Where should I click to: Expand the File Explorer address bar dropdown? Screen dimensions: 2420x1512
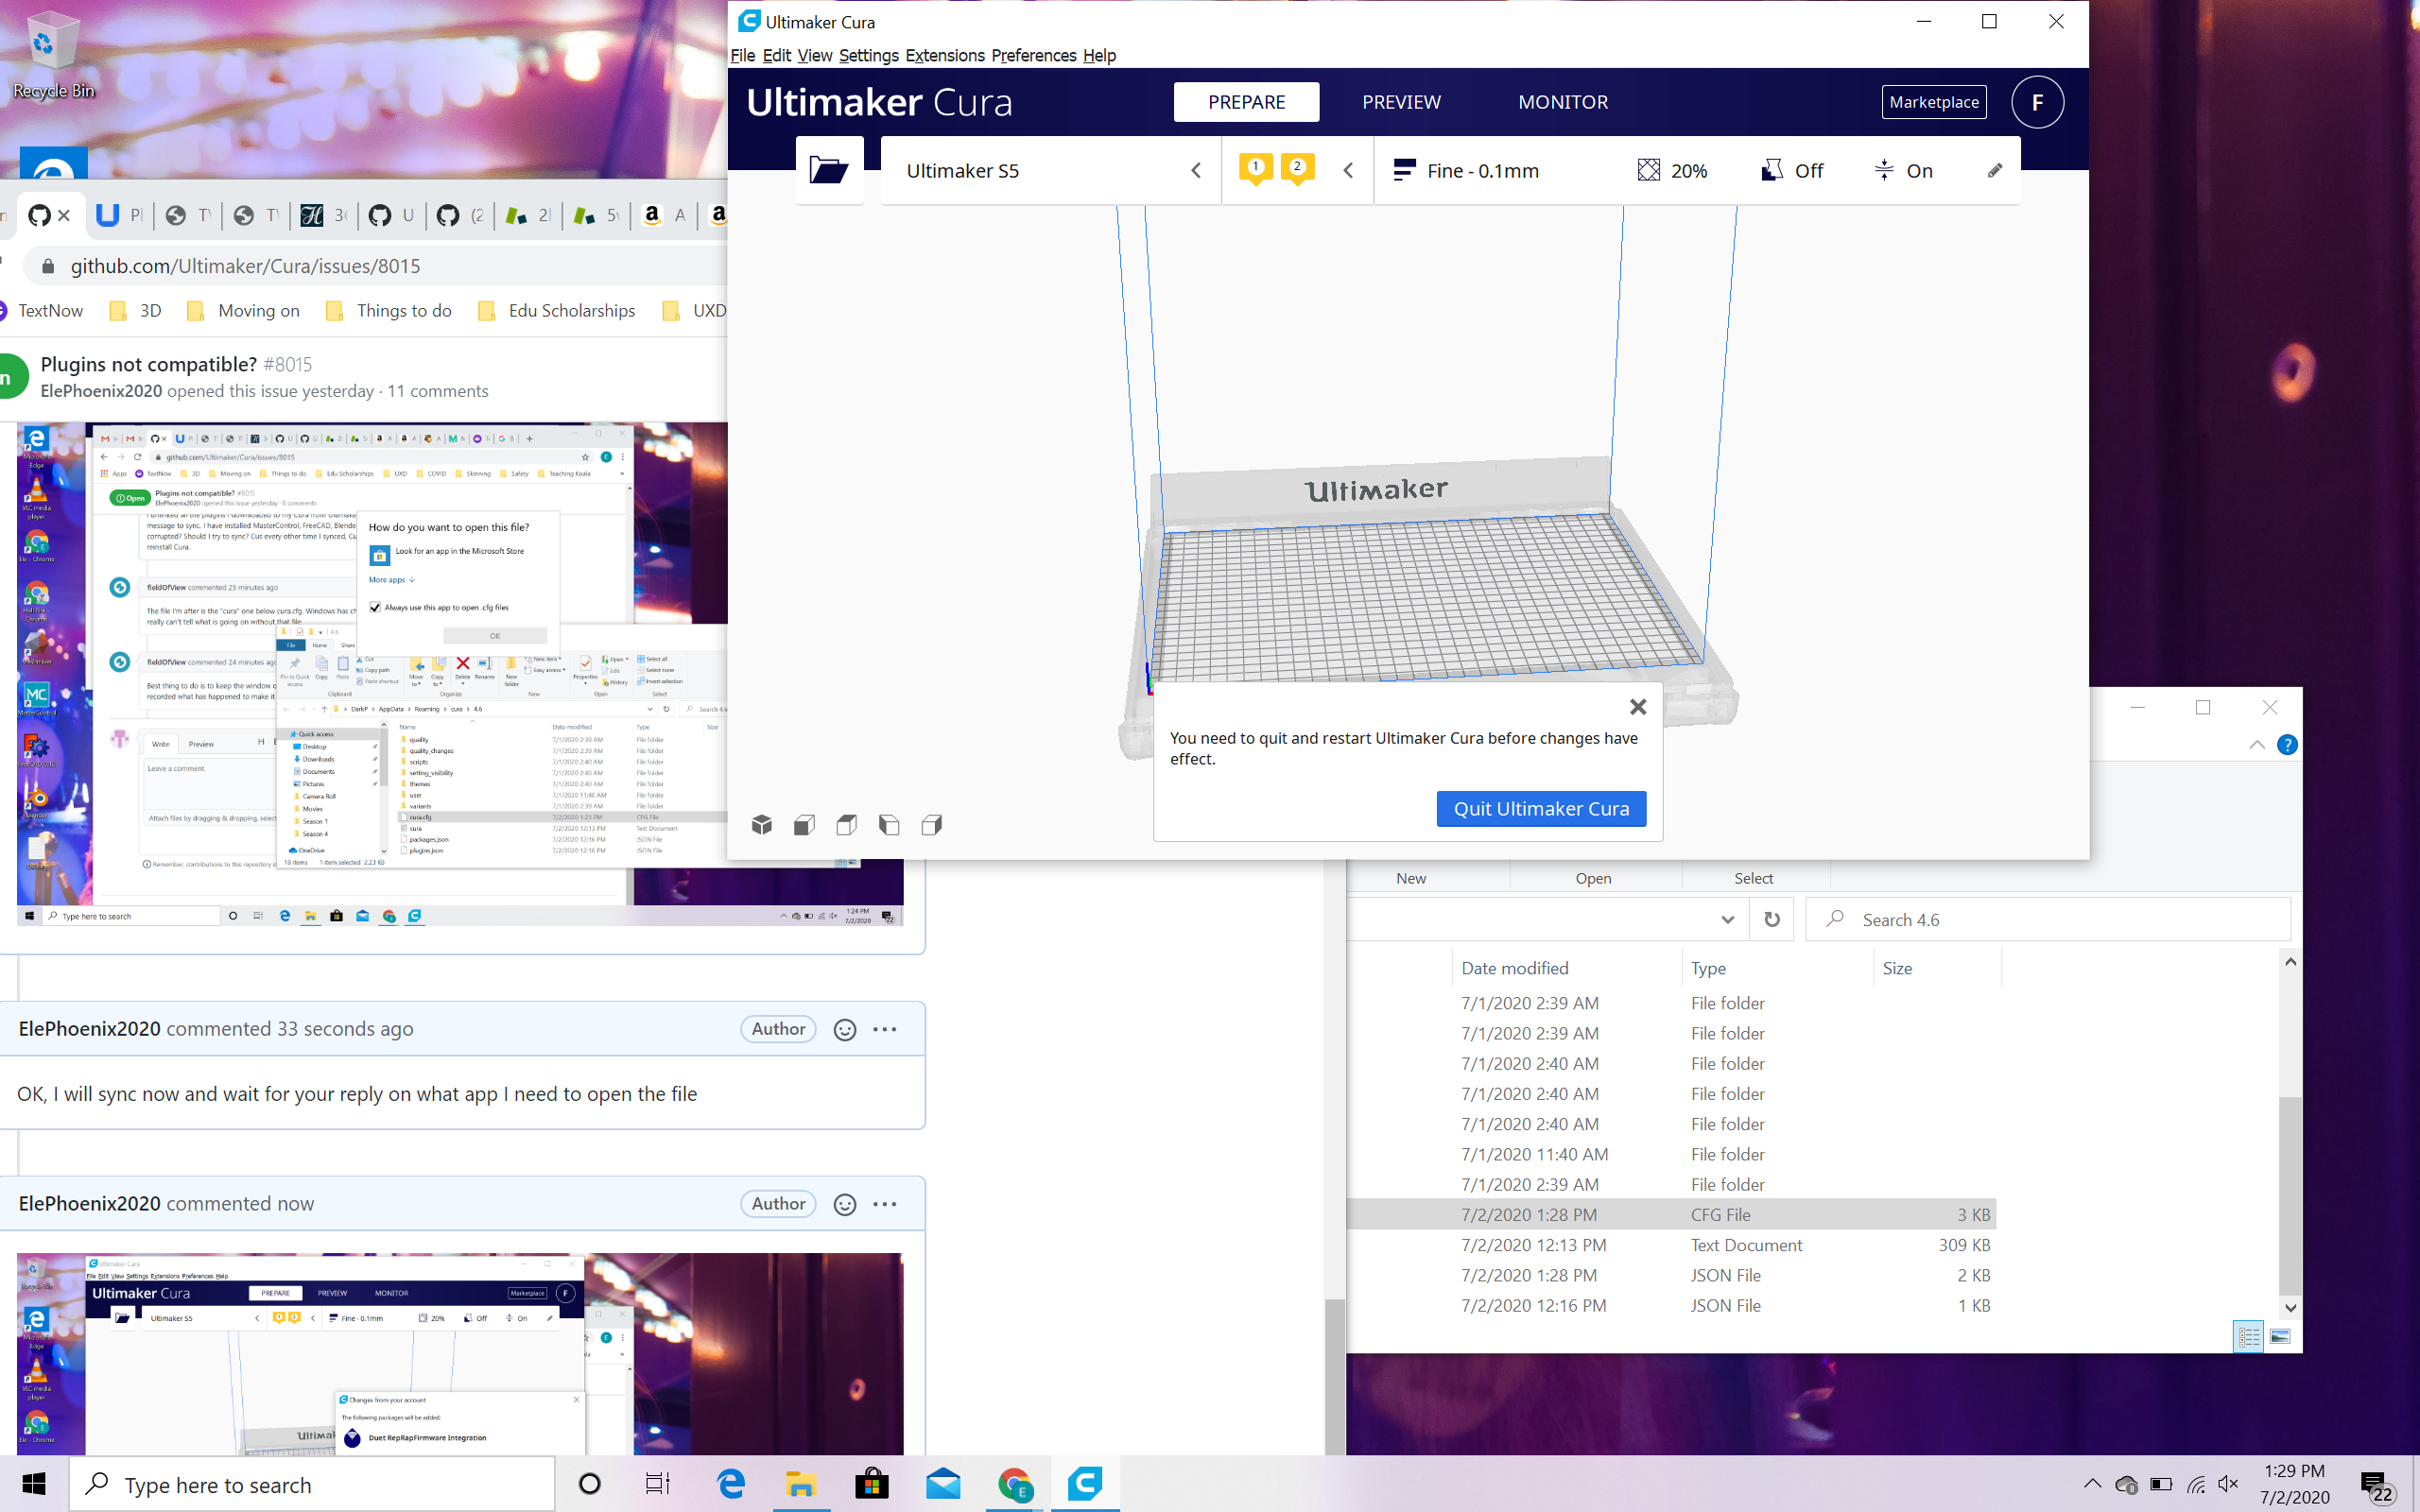(1727, 918)
